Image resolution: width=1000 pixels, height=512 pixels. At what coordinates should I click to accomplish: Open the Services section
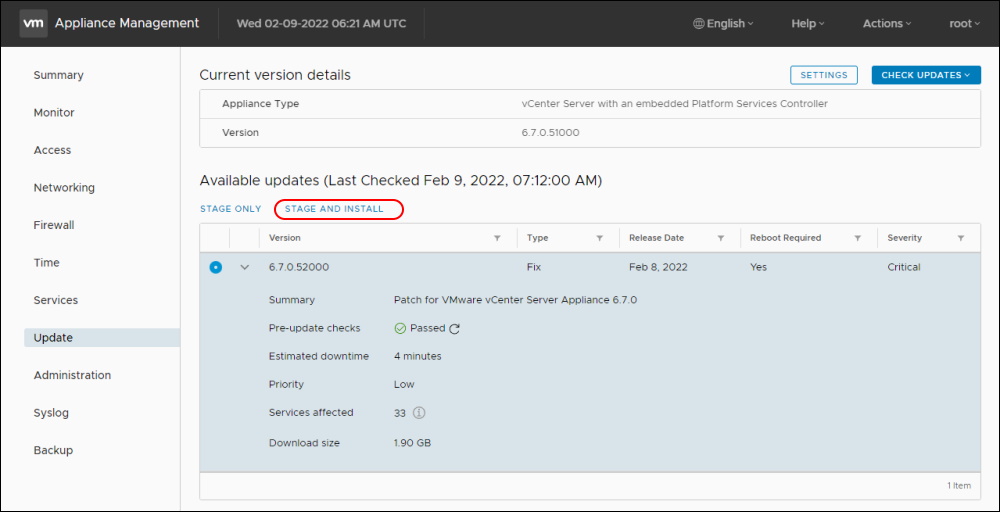point(56,300)
